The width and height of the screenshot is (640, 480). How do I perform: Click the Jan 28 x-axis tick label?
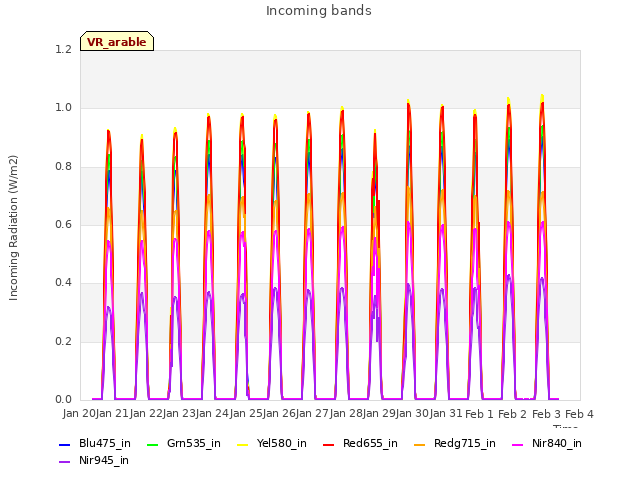coord(346,413)
